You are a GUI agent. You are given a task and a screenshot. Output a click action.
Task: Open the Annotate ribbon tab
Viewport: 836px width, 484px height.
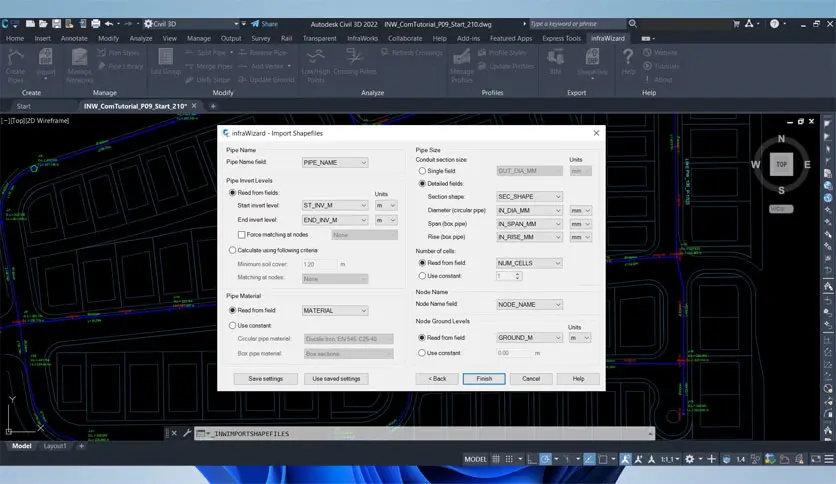[x=74, y=38]
